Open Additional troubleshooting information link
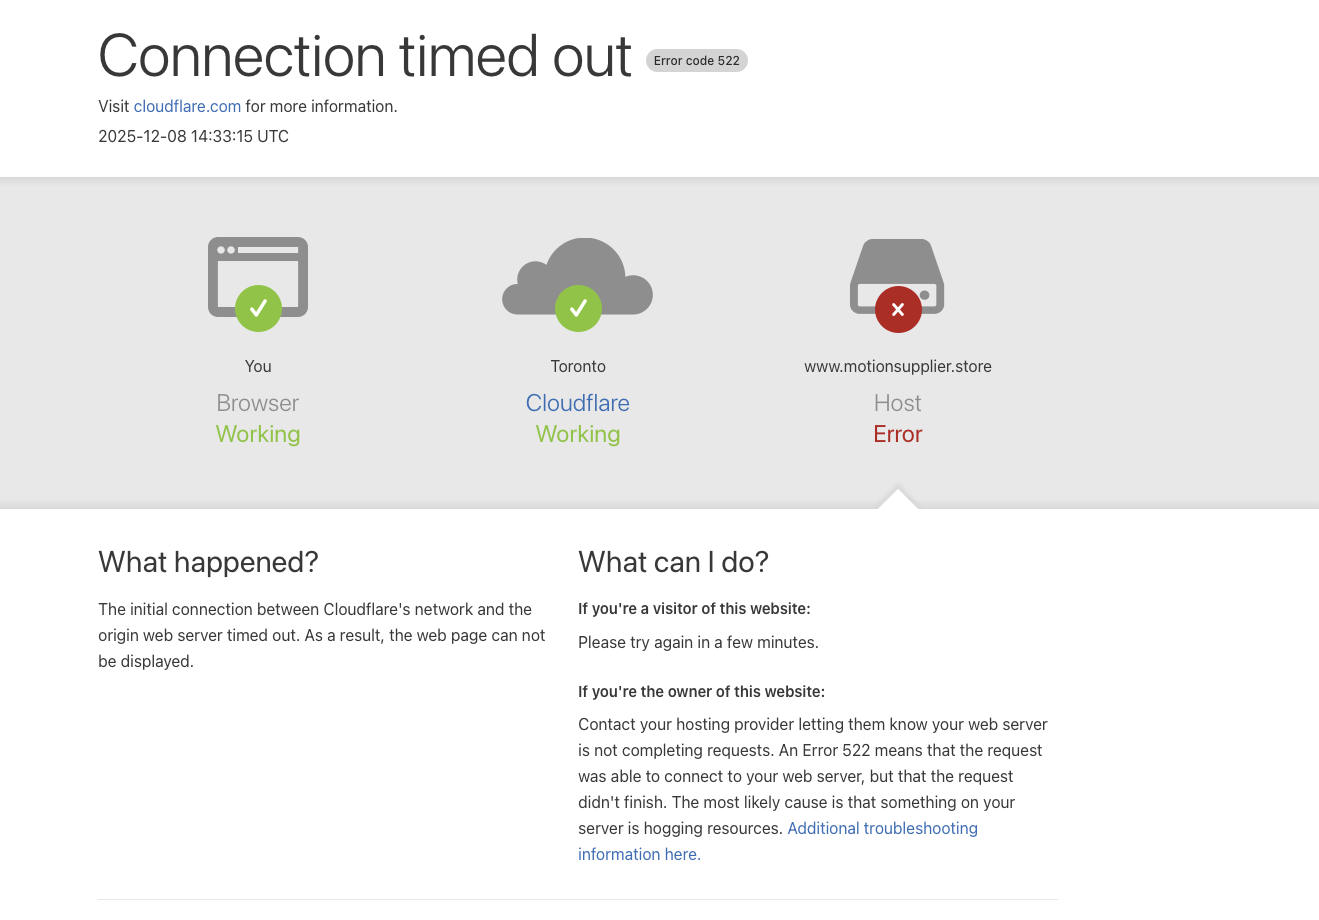 (882, 829)
